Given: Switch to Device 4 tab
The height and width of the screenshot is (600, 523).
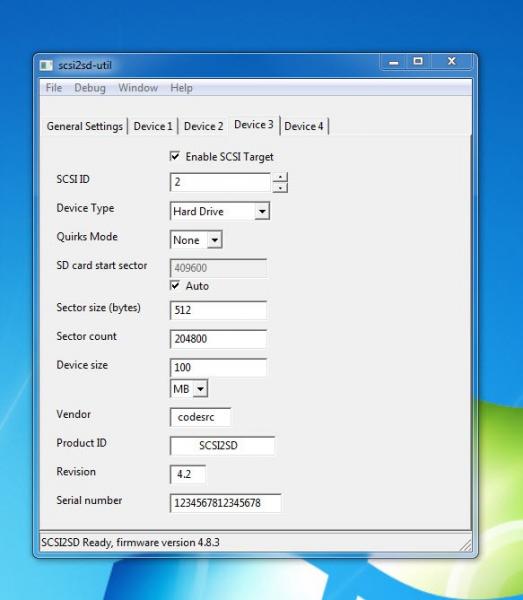Looking at the screenshot, I should 304,126.
